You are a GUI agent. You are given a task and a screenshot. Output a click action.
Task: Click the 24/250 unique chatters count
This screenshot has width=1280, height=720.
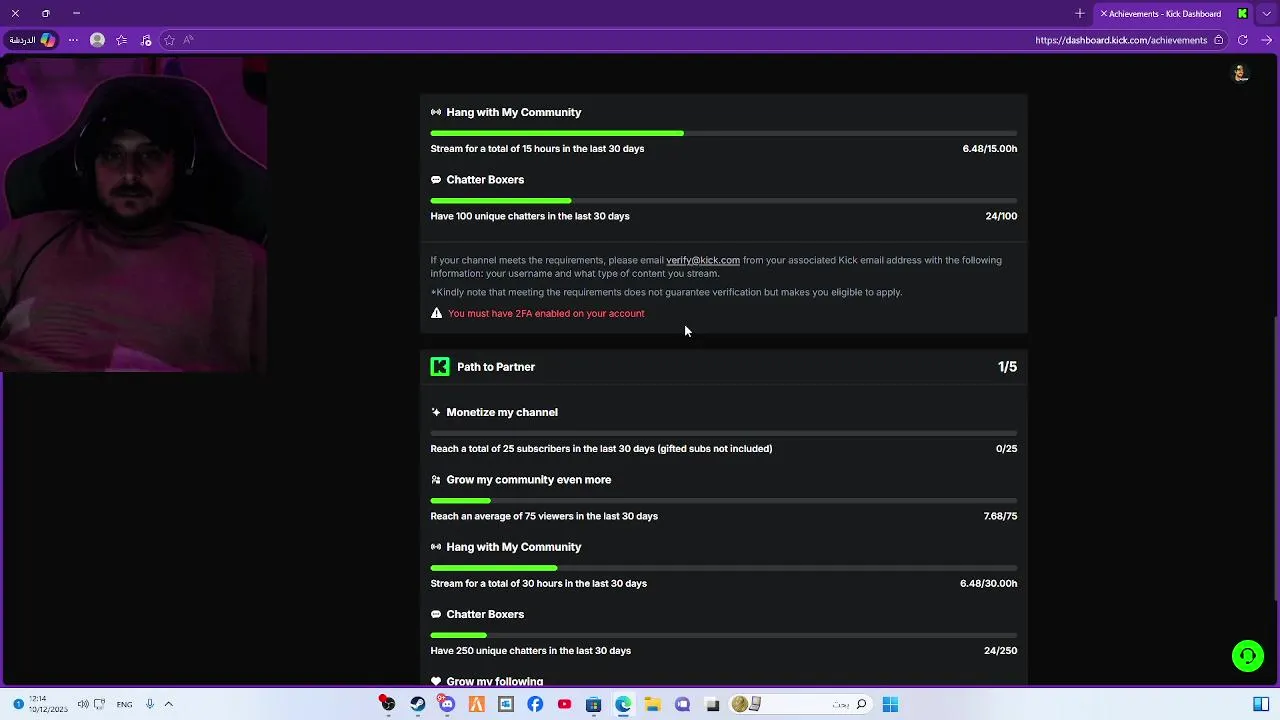pos(1000,651)
